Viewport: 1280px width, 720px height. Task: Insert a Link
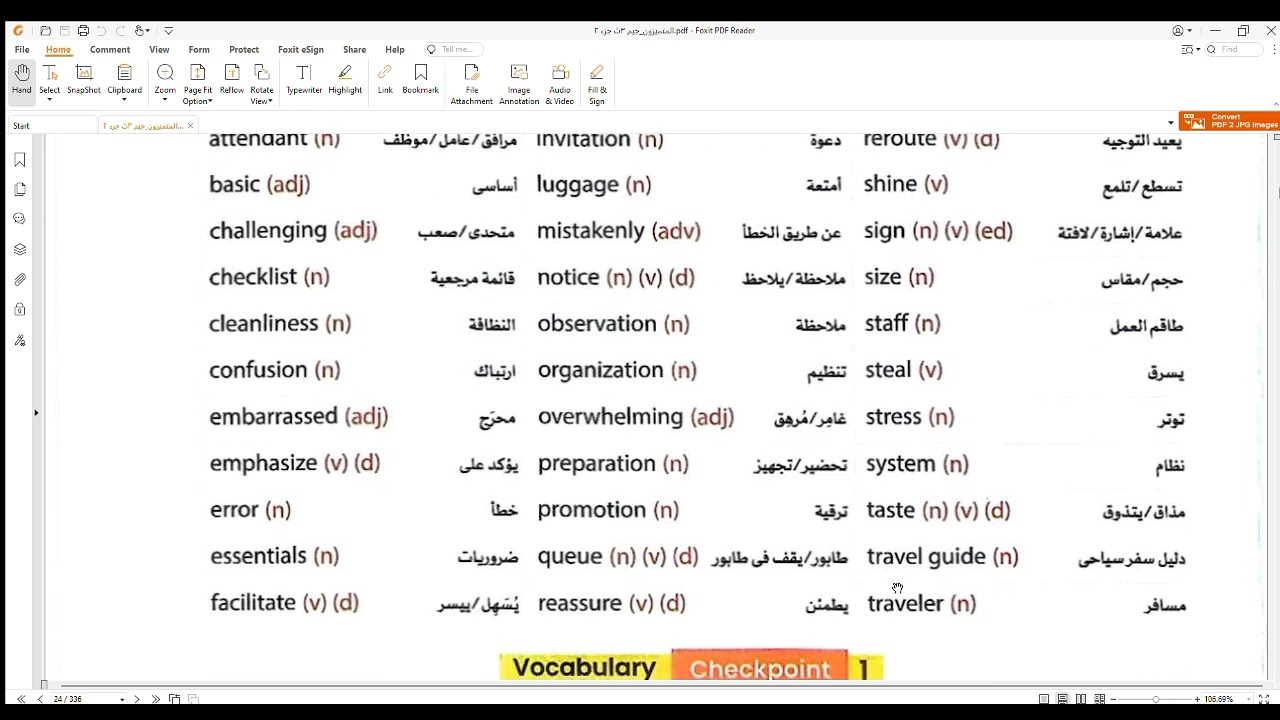[385, 80]
